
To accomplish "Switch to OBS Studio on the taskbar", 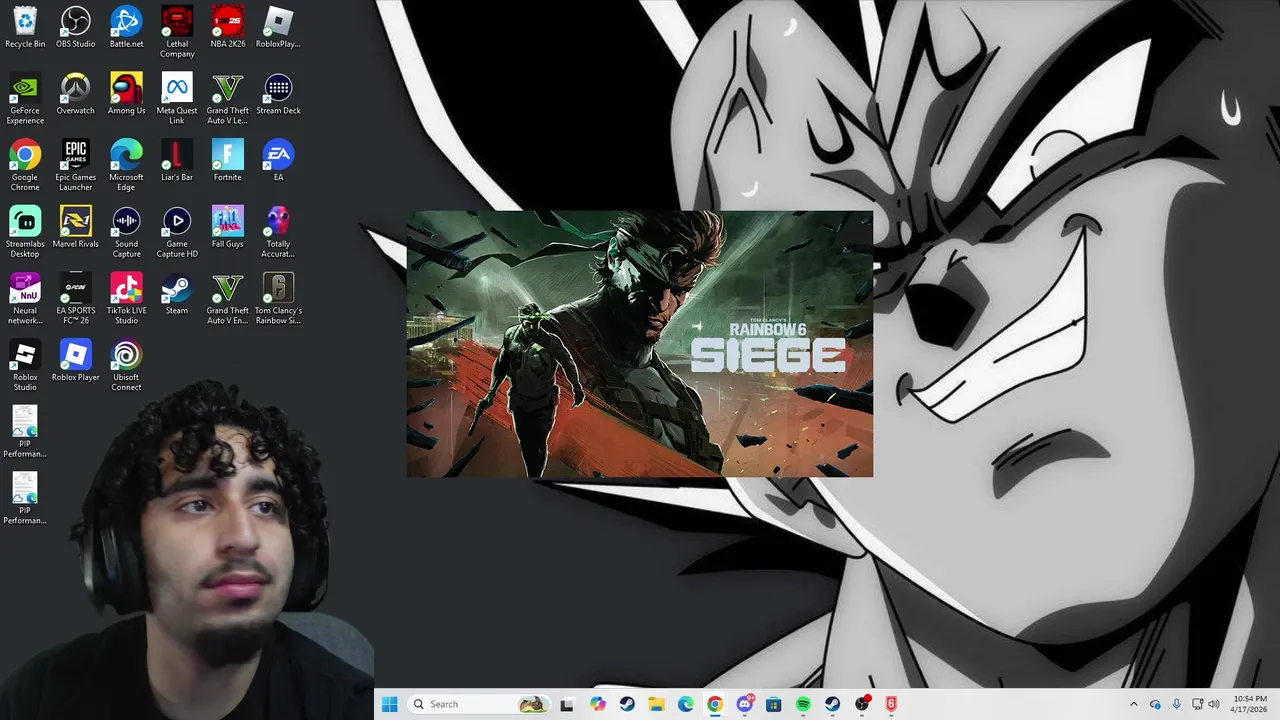I will [x=862, y=704].
